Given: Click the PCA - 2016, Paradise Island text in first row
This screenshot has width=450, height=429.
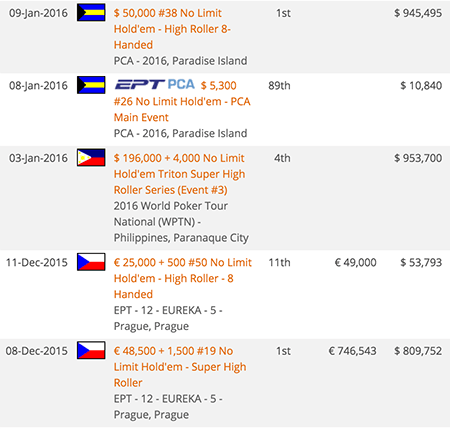Looking at the screenshot, I should coord(180,61).
